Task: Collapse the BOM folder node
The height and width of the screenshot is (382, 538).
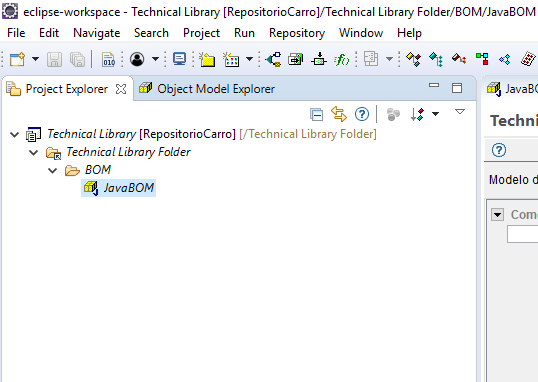Action: click(x=52, y=170)
